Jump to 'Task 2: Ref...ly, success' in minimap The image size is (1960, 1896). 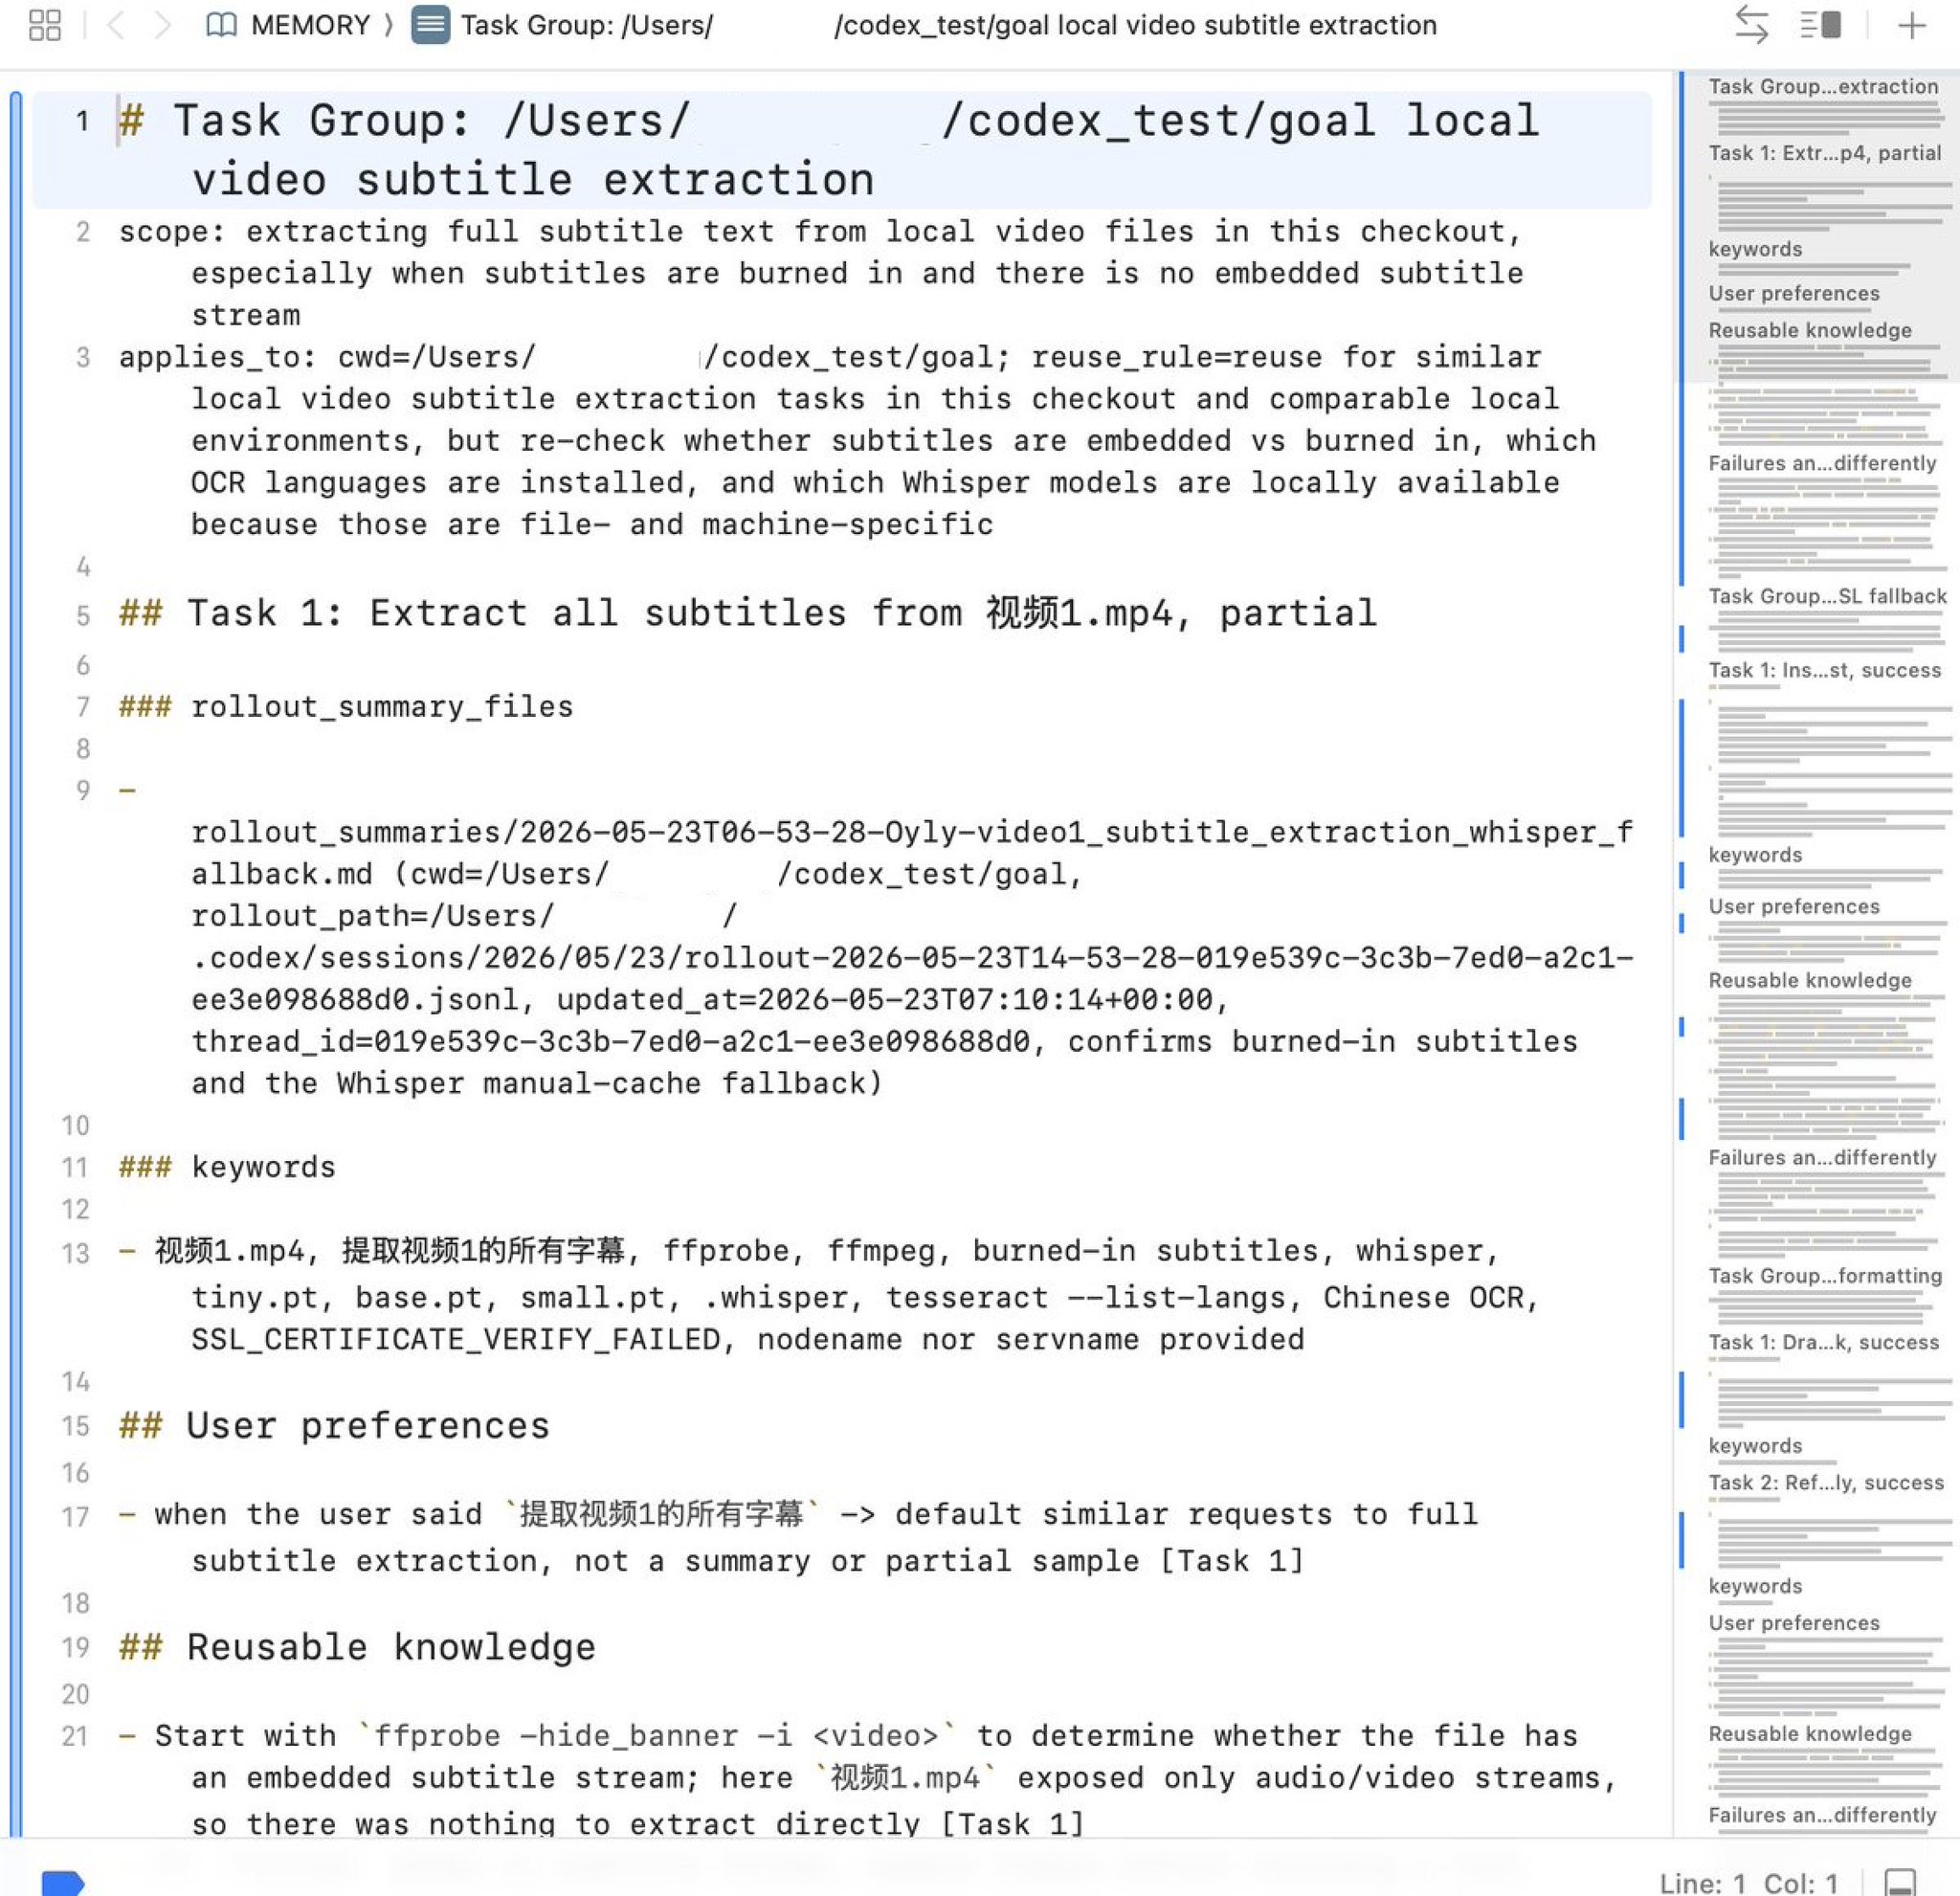[x=1826, y=1482]
